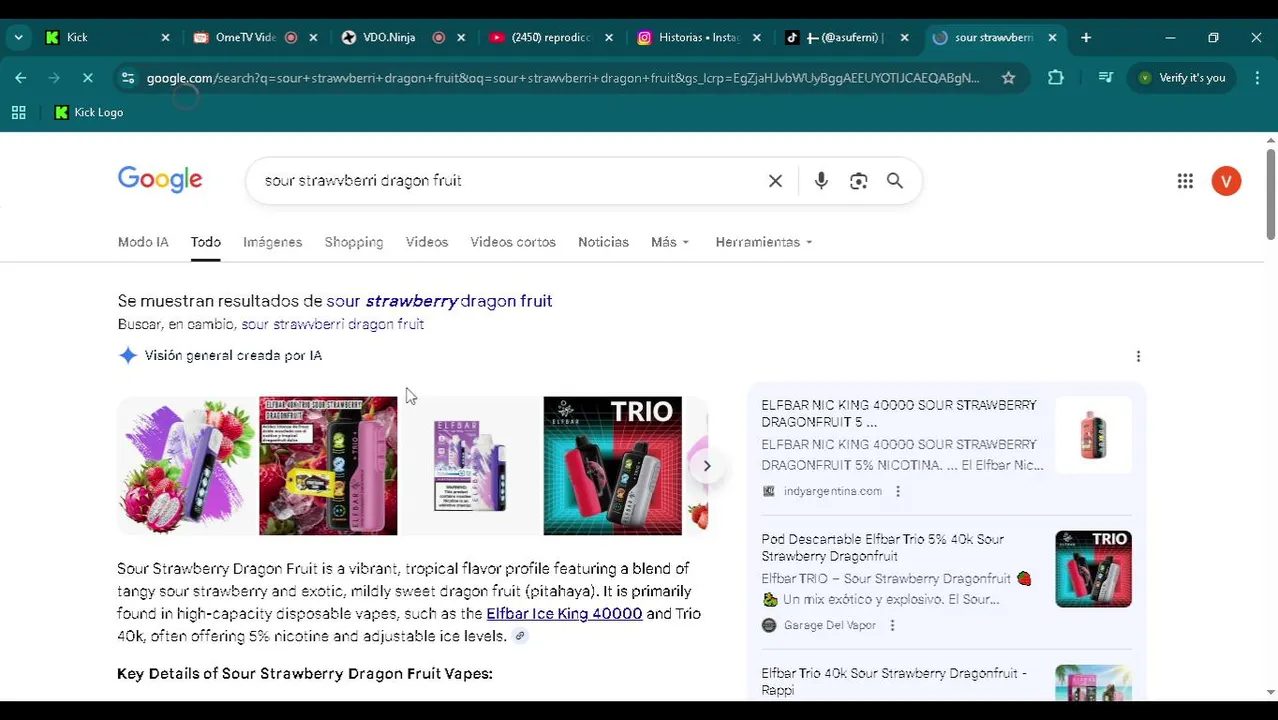The height and width of the screenshot is (720, 1278).
Task: Go back to previous page
Action: click(x=21, y=78)
